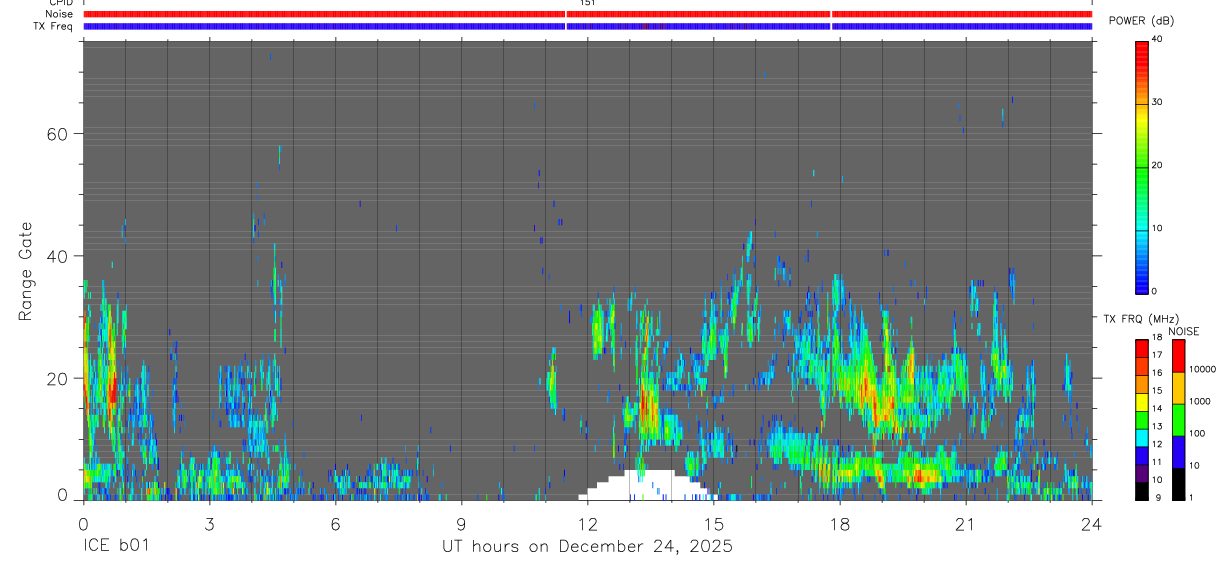Click the '24' tick on UT hours axis
The height and width of the screenshot is (567, 1228).
[x=1092, y=523]
